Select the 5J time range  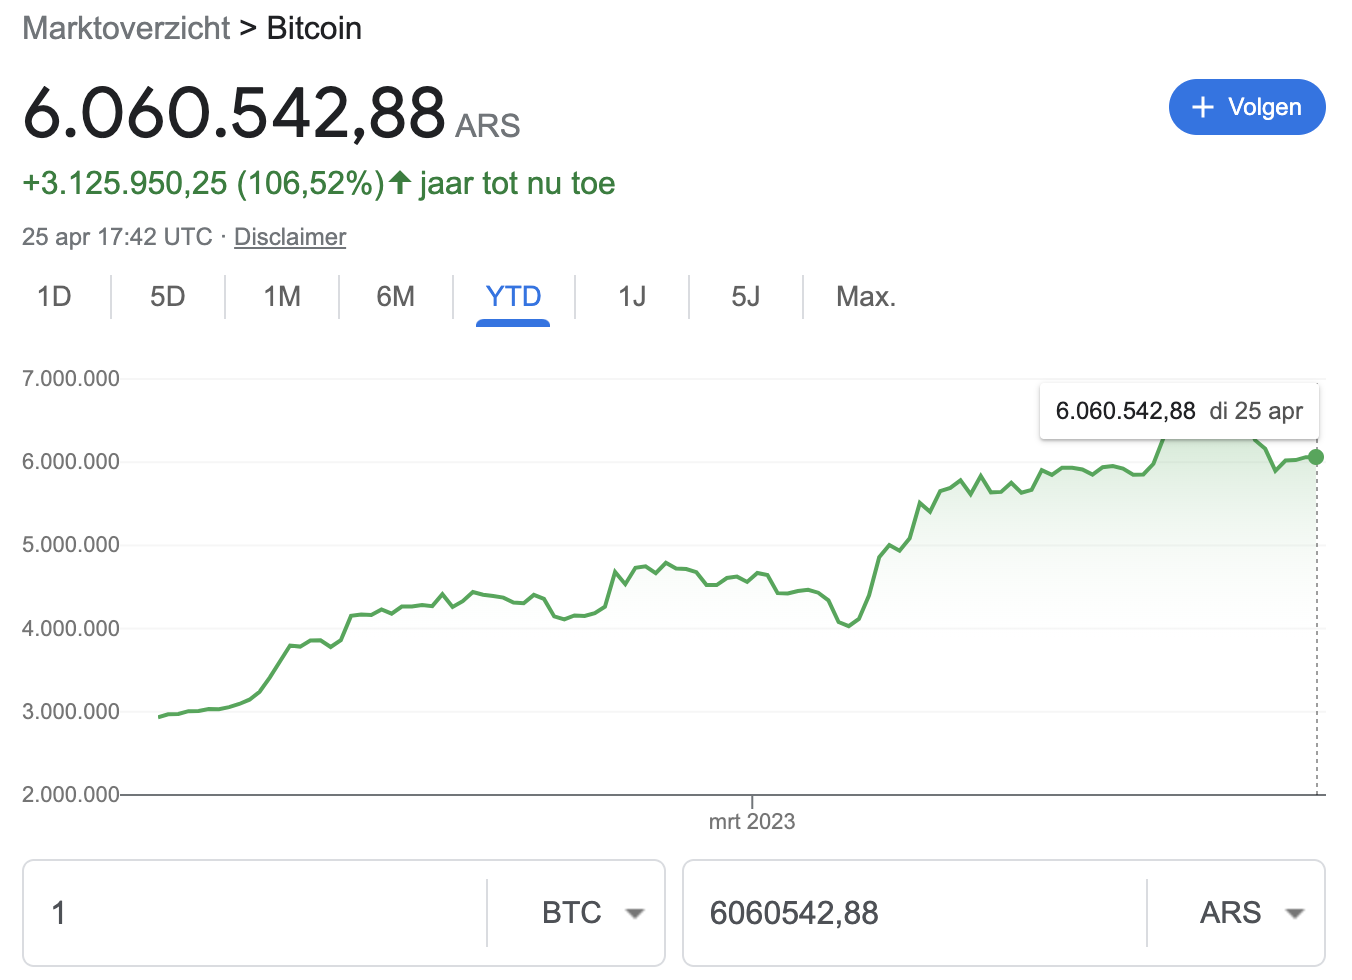(745, 297)
